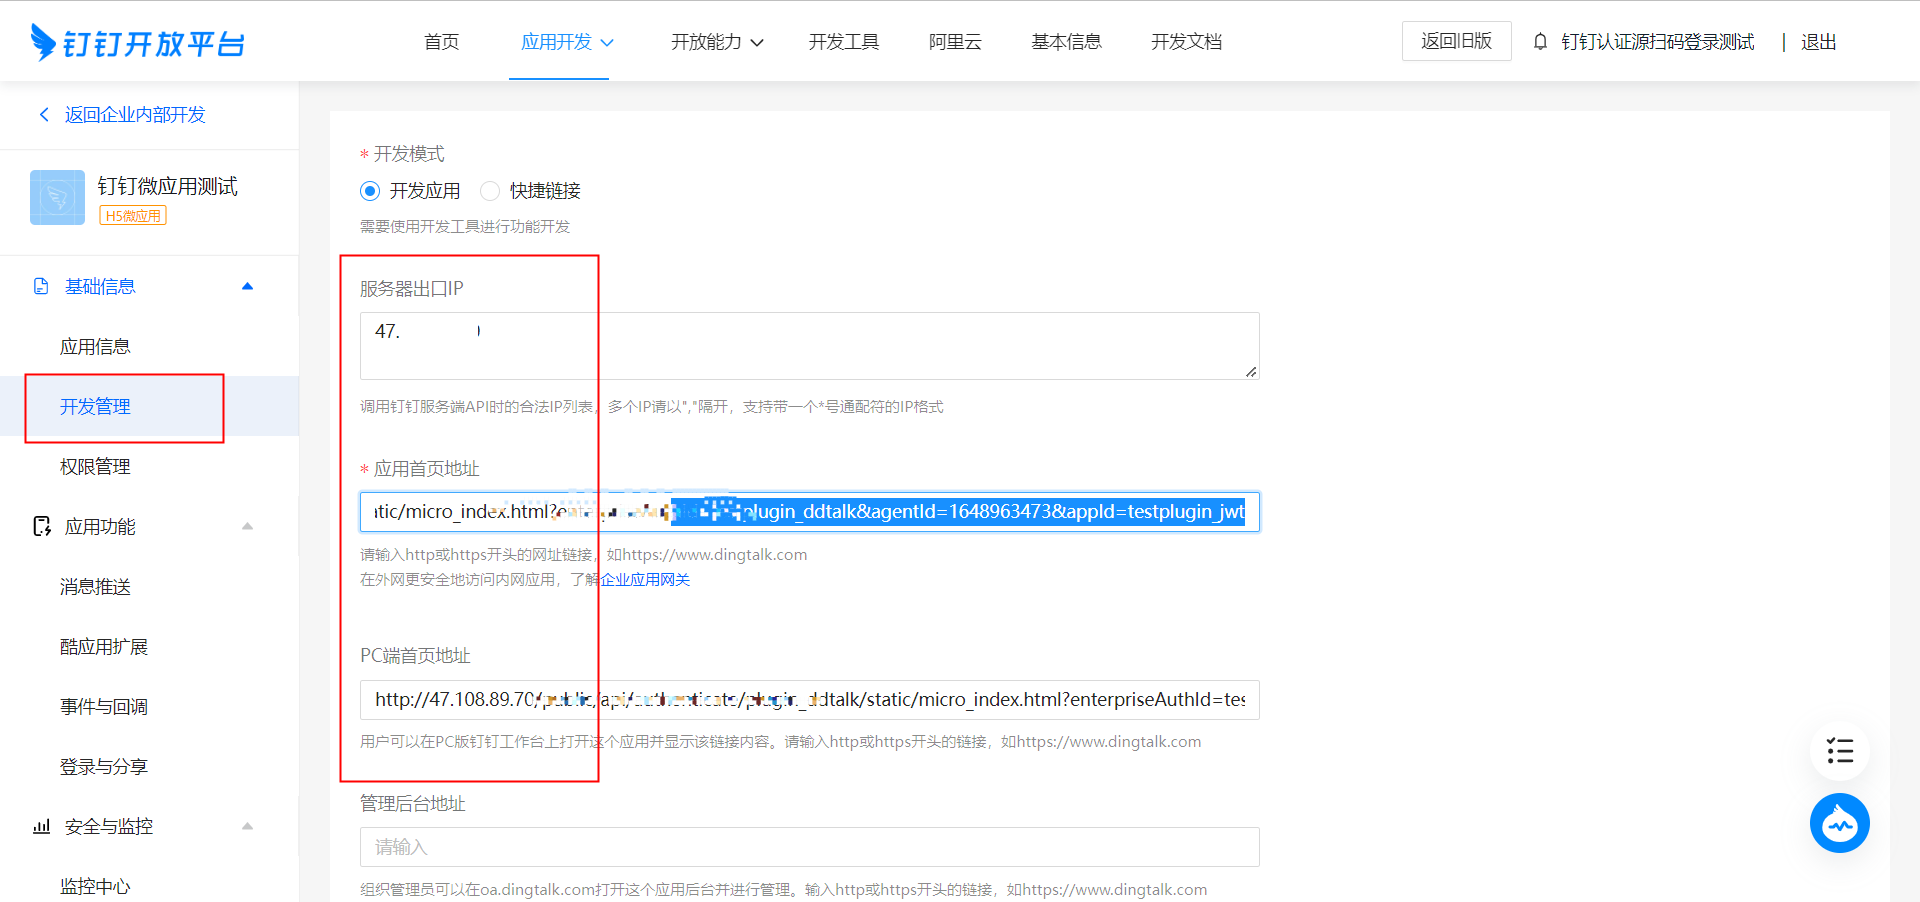Open the blue customer service chat bubble
This screenshot has width=1920, height=902.
click(x=1839, y=823)
